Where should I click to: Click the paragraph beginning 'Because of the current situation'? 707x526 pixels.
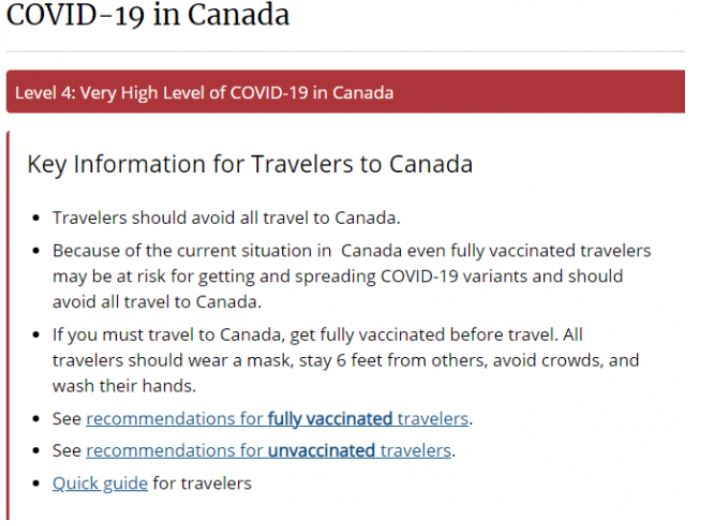click(350, 274)
